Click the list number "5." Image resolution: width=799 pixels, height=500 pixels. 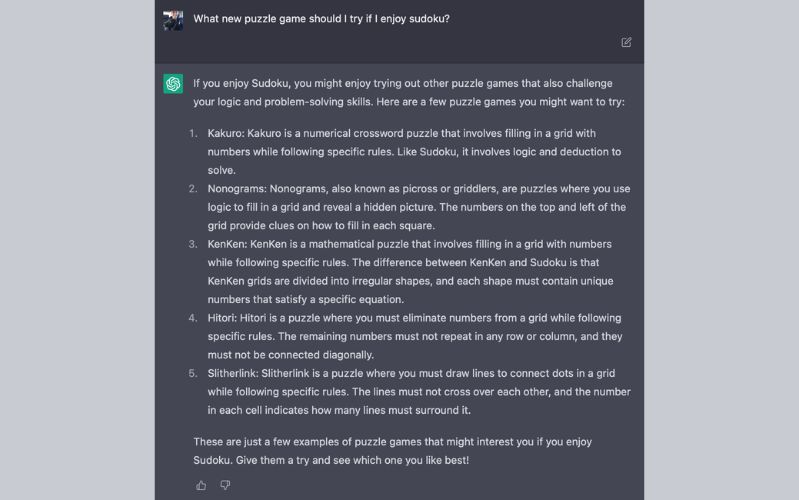192,373
